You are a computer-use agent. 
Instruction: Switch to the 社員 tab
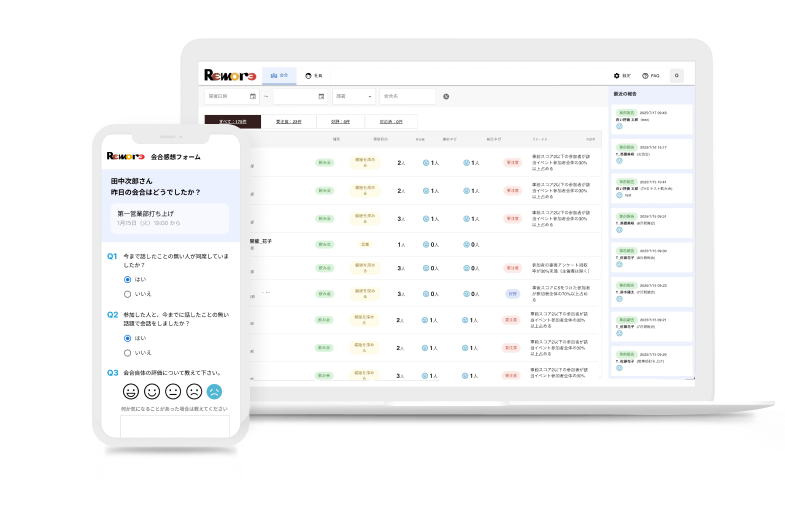pyautogui.click(x=313, y=75)
